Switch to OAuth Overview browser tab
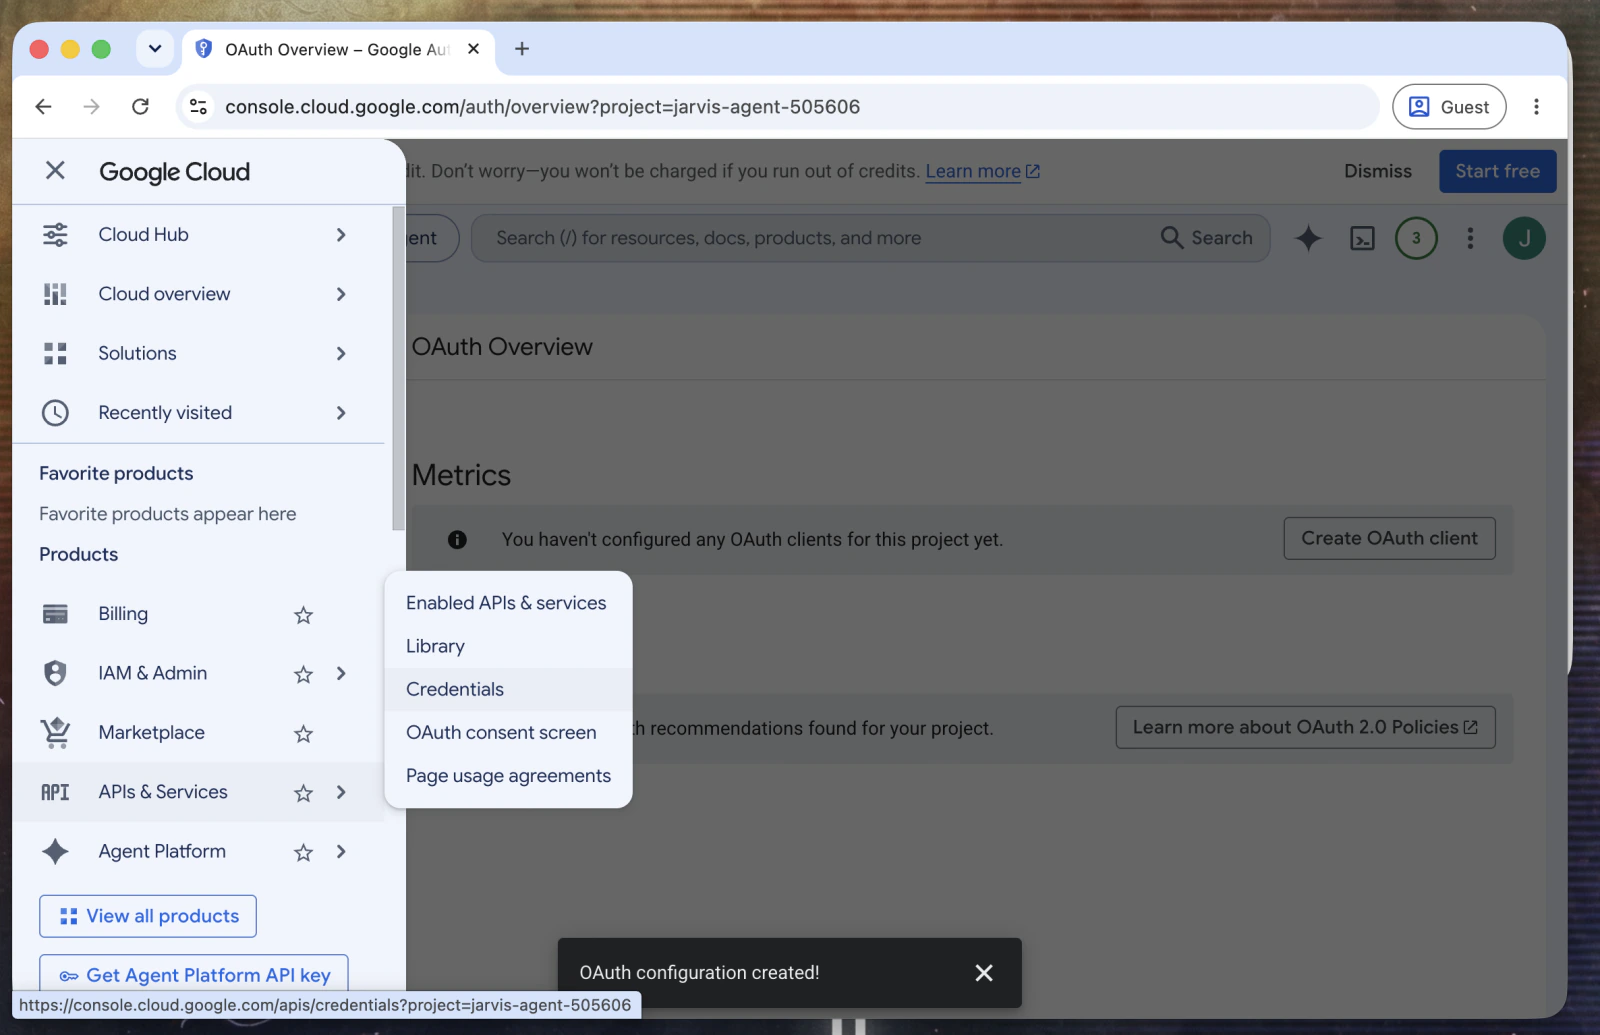Viewport: 1600px width, 1035px height. tap(338, 49)
